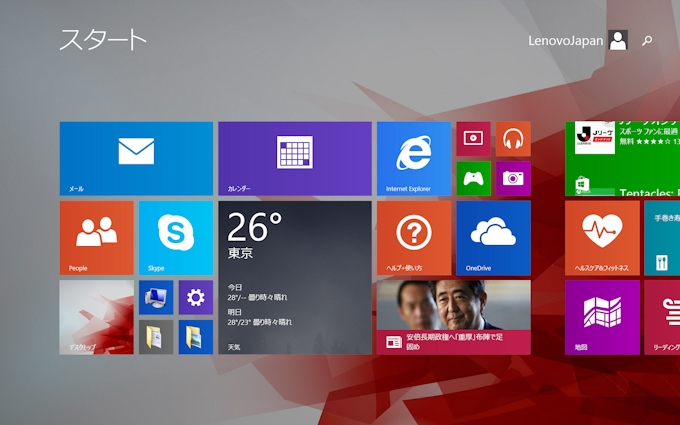Launch the Camera tile
Image resolution: width=680 pixels, height=425 pixels.
(513, 178)
